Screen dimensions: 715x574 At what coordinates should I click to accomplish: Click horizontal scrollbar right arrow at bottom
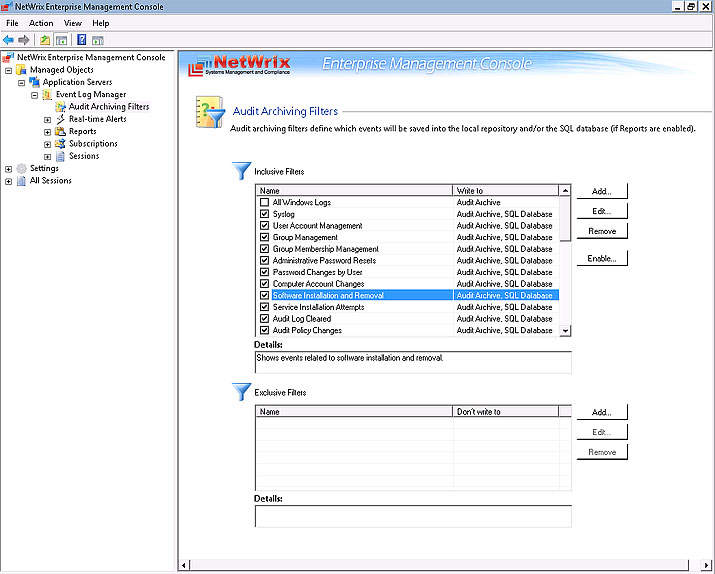[x=706, y=565]
